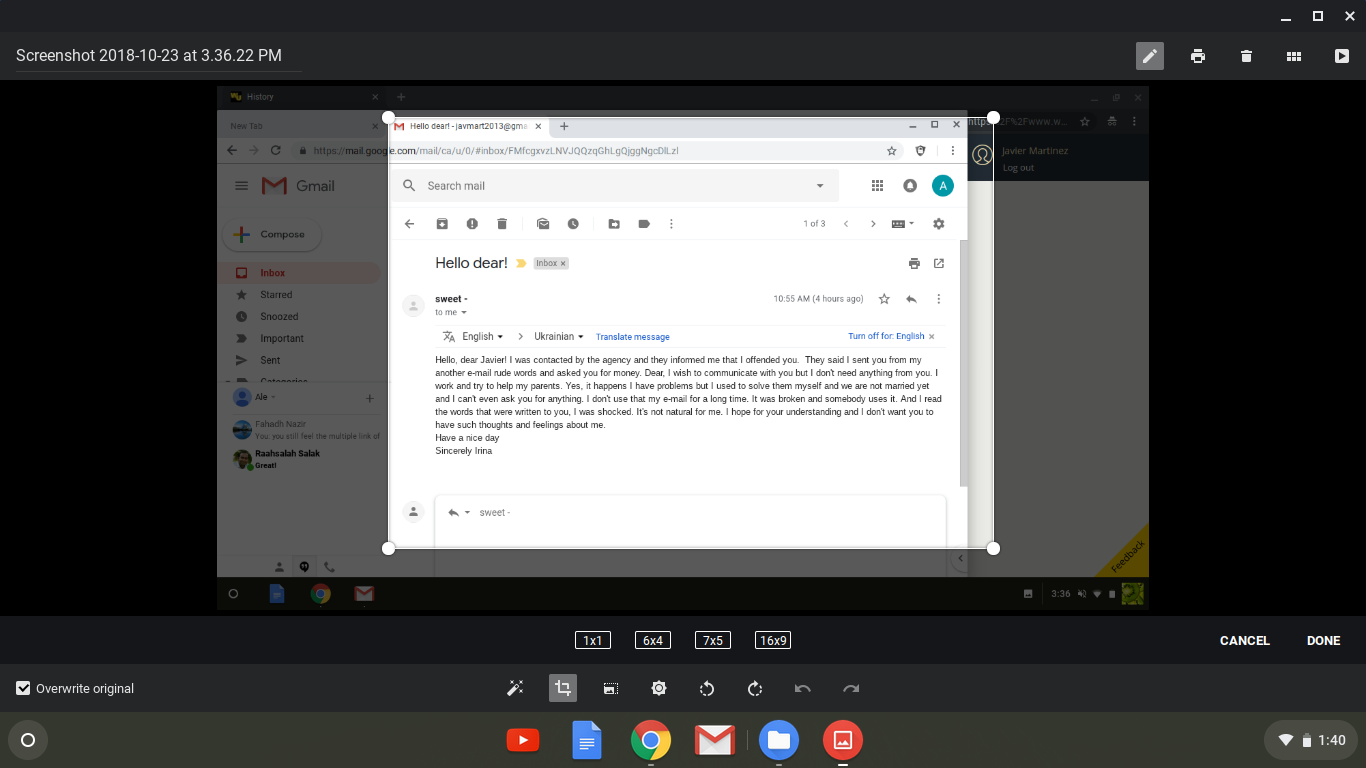1366x768 pixels.
Task: Choose the 7x5 crop aspect ratio
Action: 713,640
